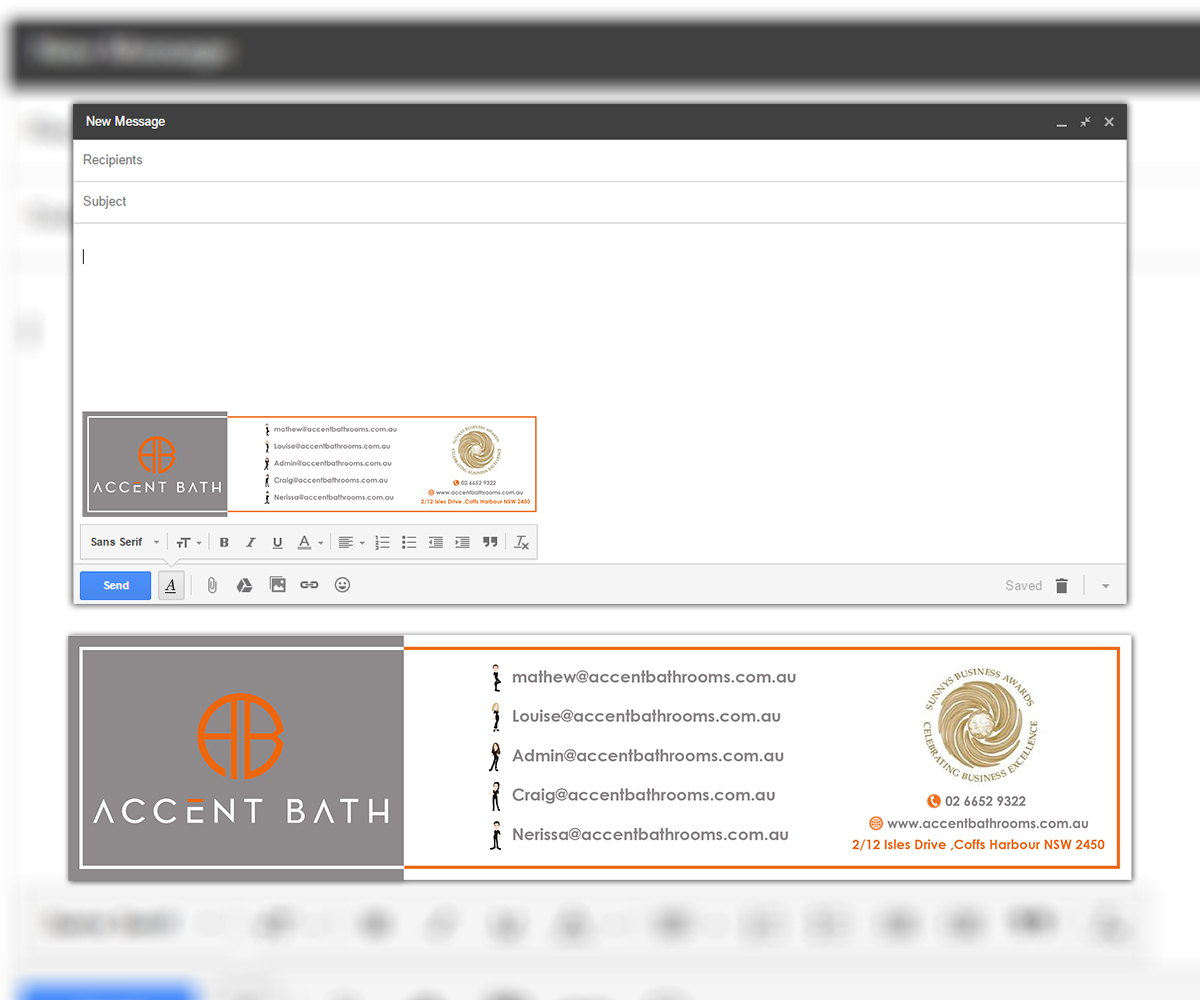Click Louise@accentbathrooms.com.au in large signature
The height and width of the screenshot is (1000, 1200).
point(646,716)
